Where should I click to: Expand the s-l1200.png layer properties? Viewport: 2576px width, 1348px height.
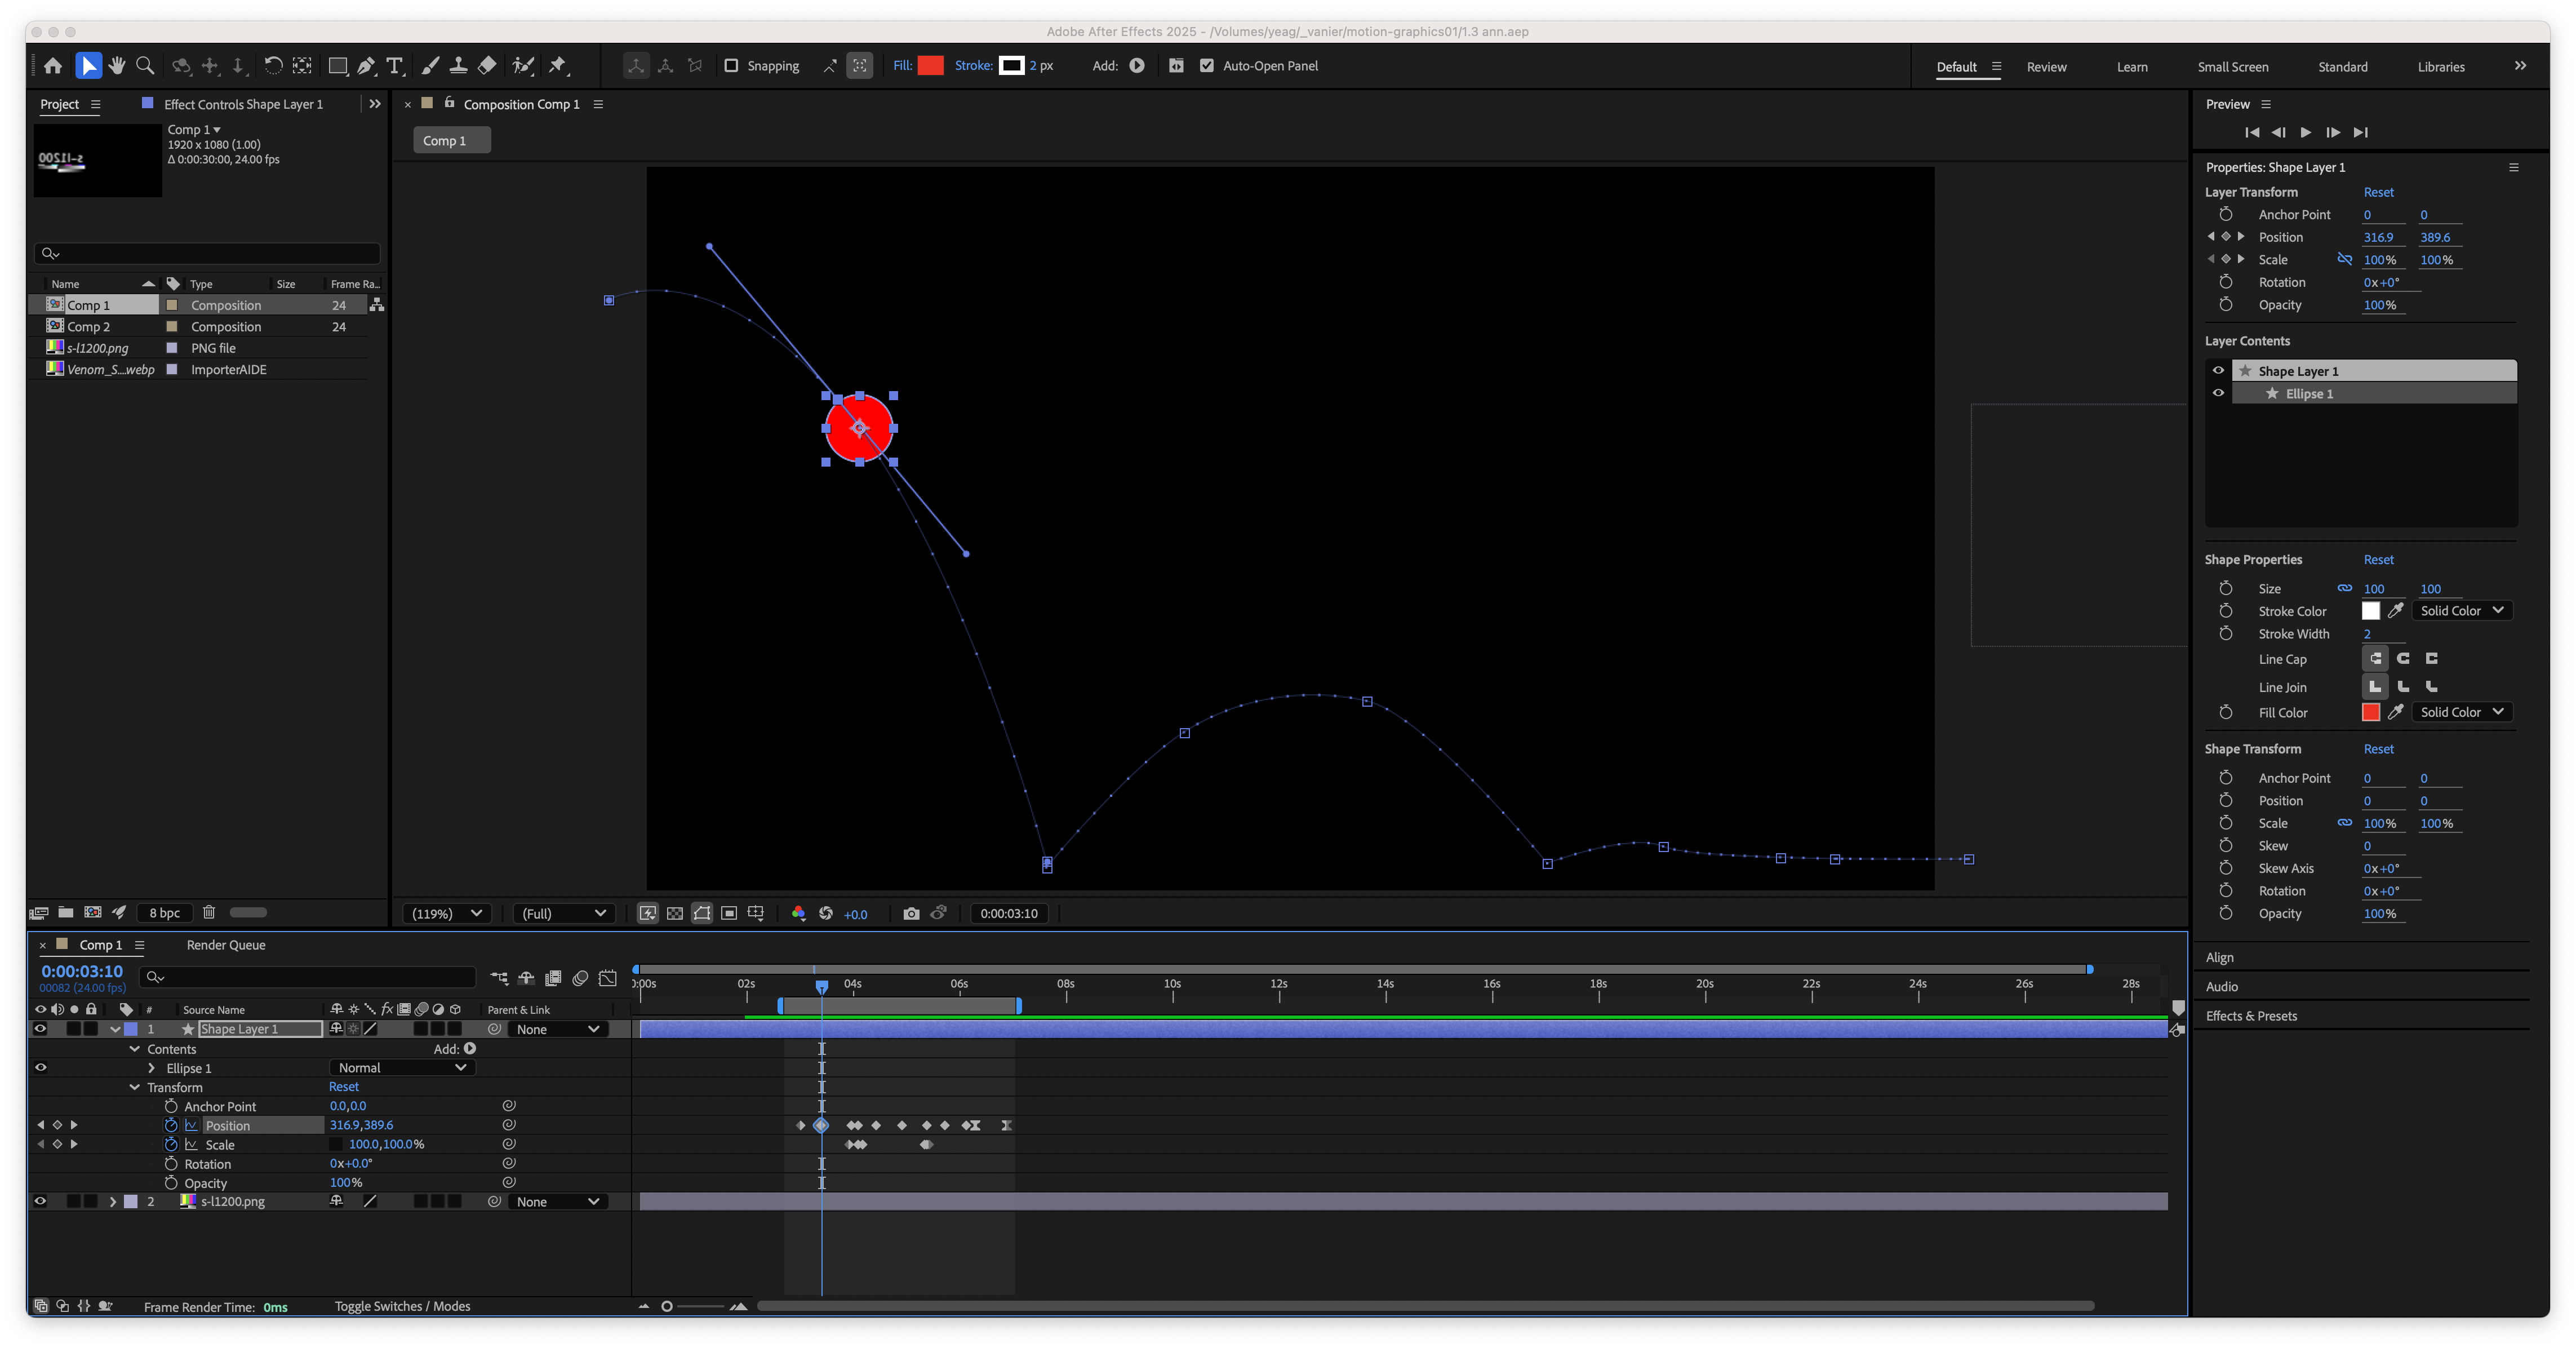click(113, 1201)
